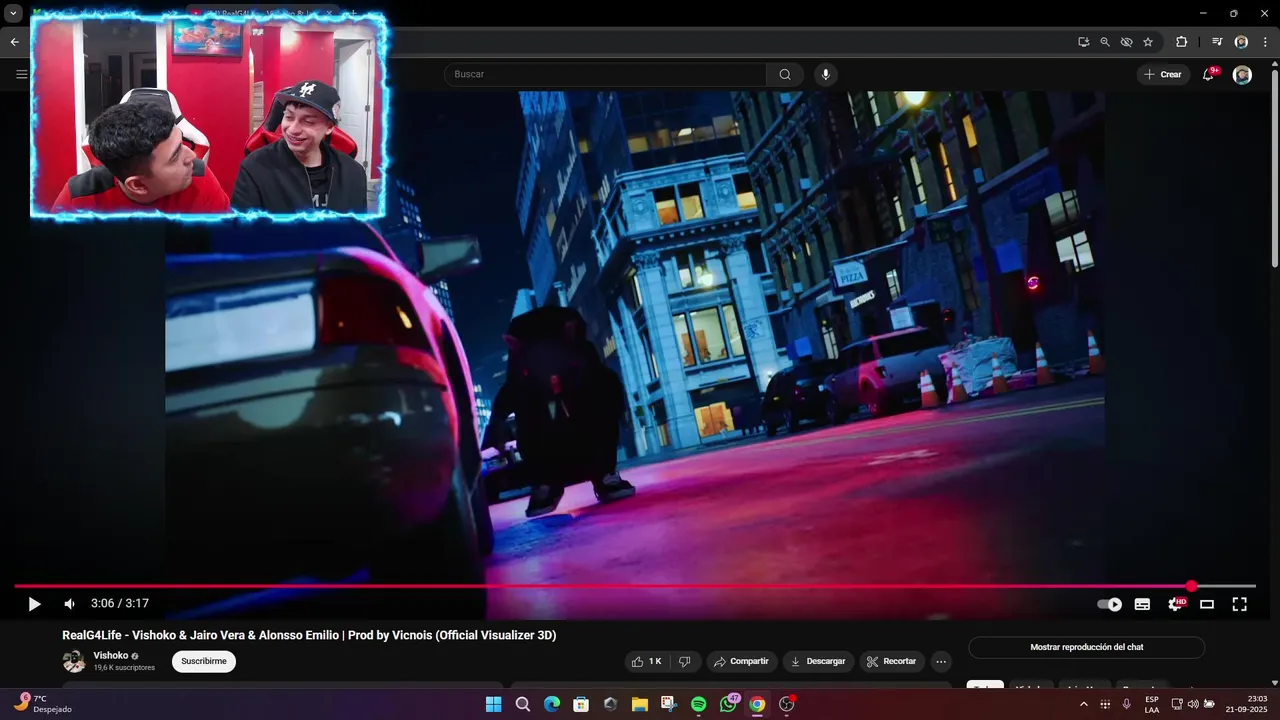
Task: Seek on the red video progress bar
Action: [634, 586]
